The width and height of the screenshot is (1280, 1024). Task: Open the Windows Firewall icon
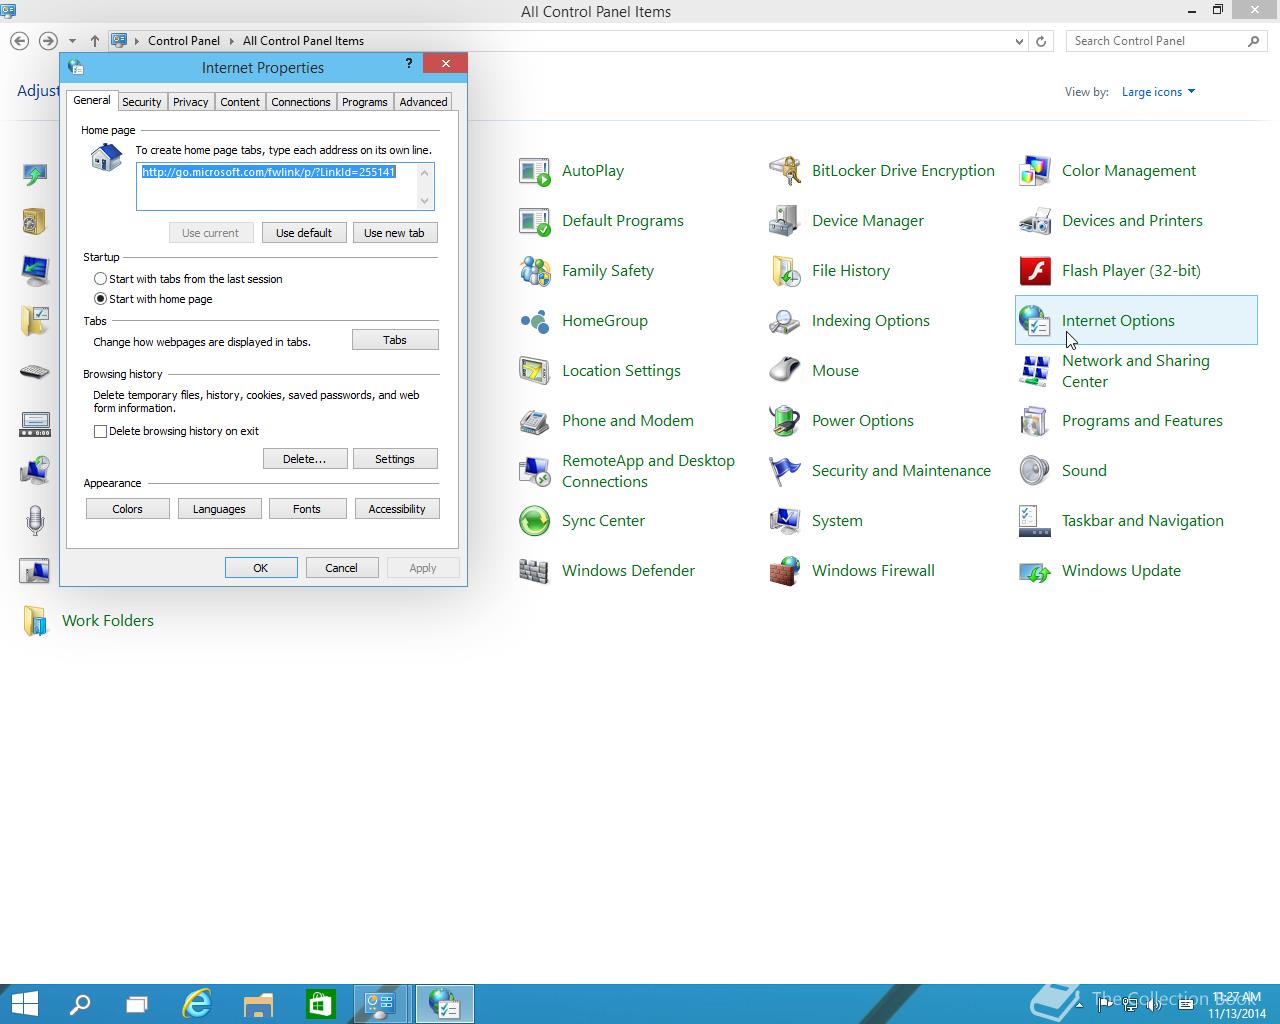[x=785, y=571]
